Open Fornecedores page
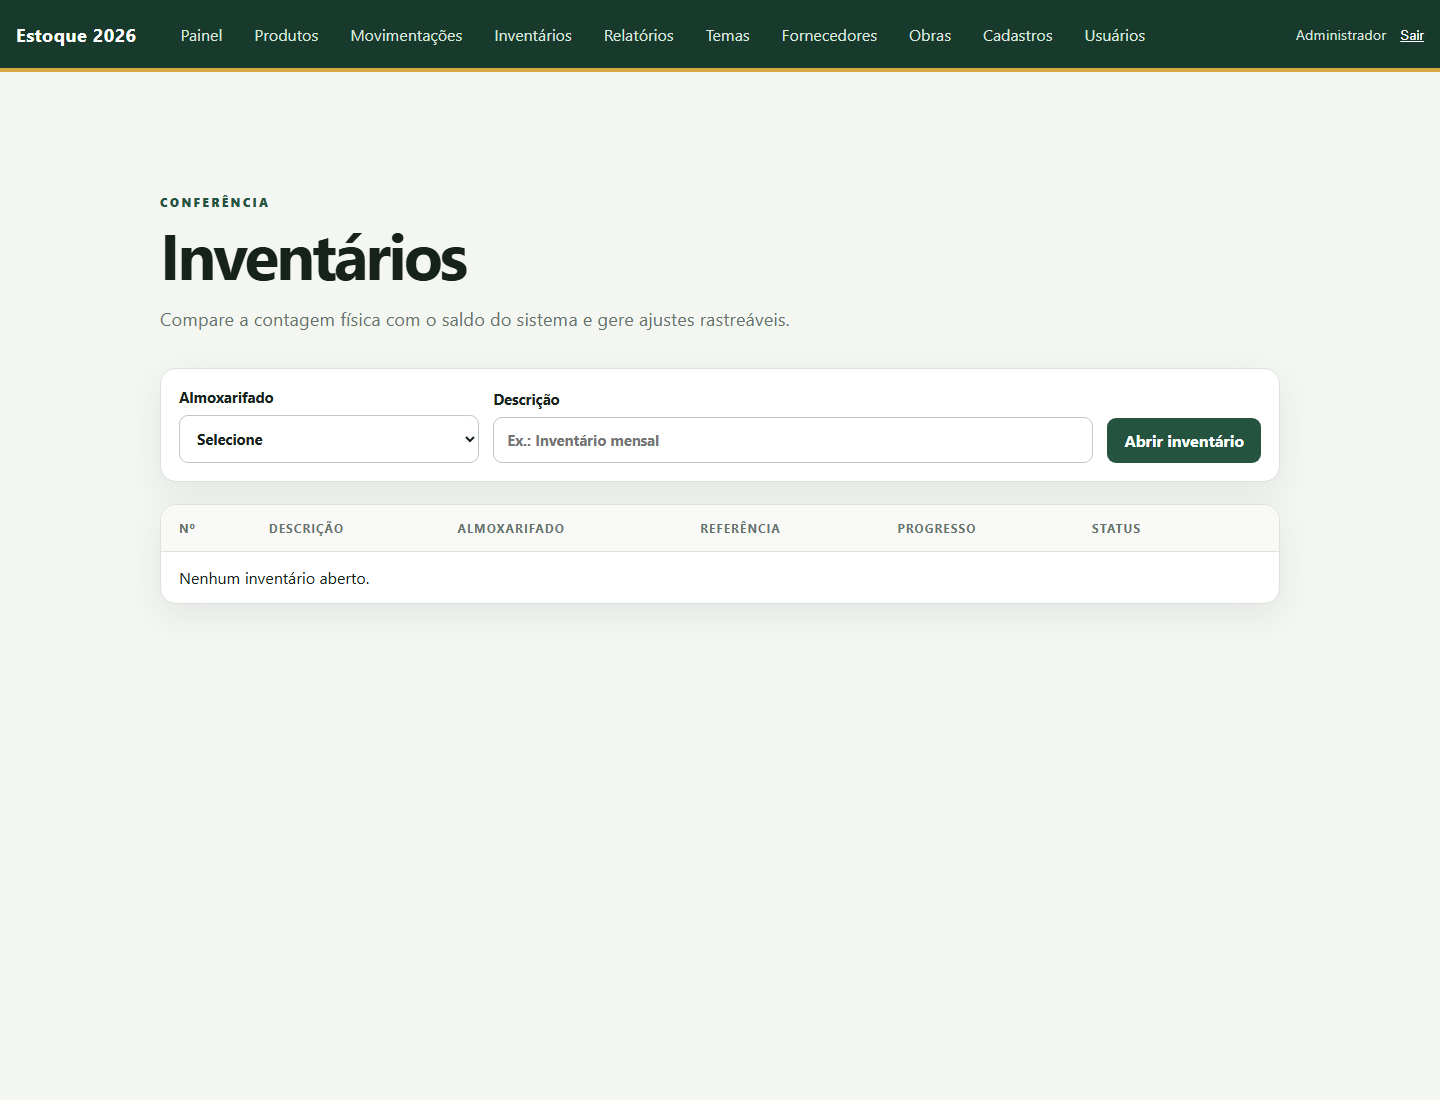The height and width of the screenshot is (1100, 1440). coord(829,35)
